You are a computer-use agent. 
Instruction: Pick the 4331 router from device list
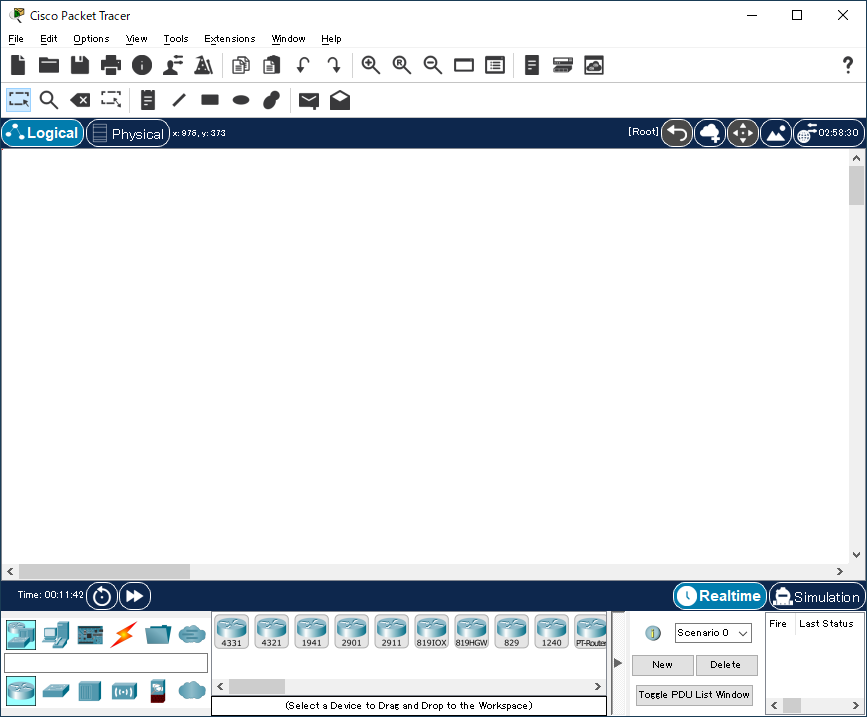click(x=232, y=631)
